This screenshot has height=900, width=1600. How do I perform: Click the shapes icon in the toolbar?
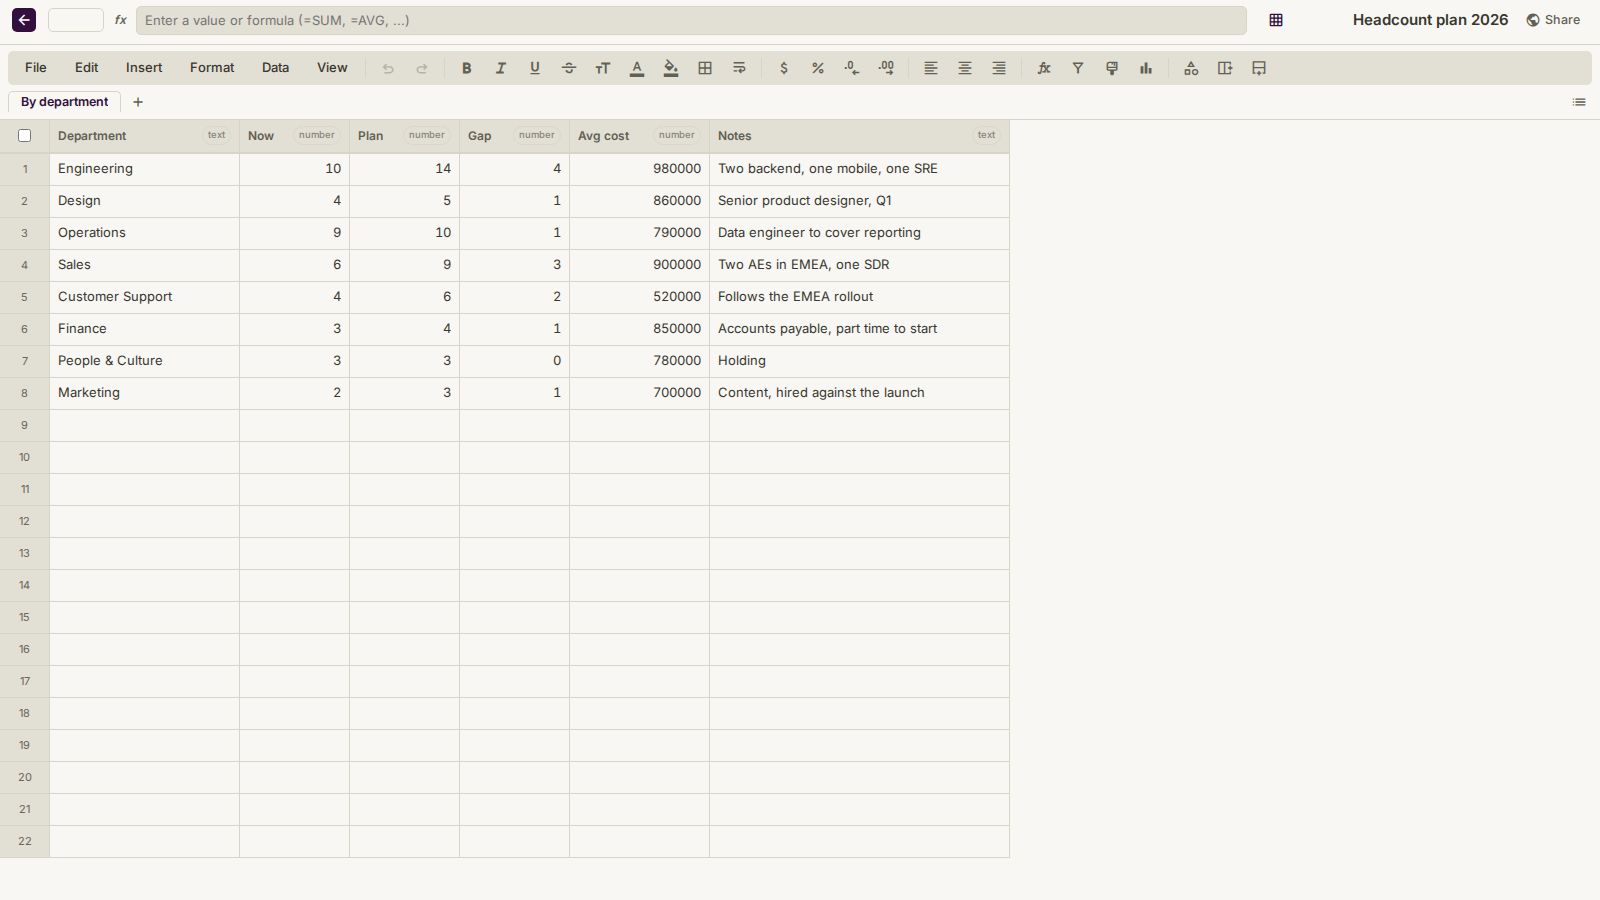tap(1190, 68)
